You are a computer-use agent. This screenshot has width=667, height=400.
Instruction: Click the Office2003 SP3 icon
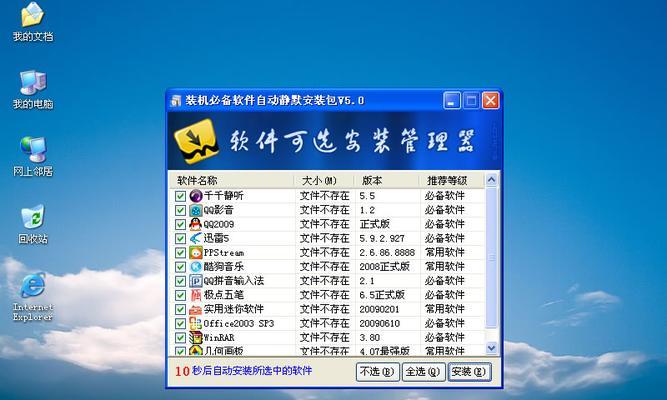coord(196,323)
